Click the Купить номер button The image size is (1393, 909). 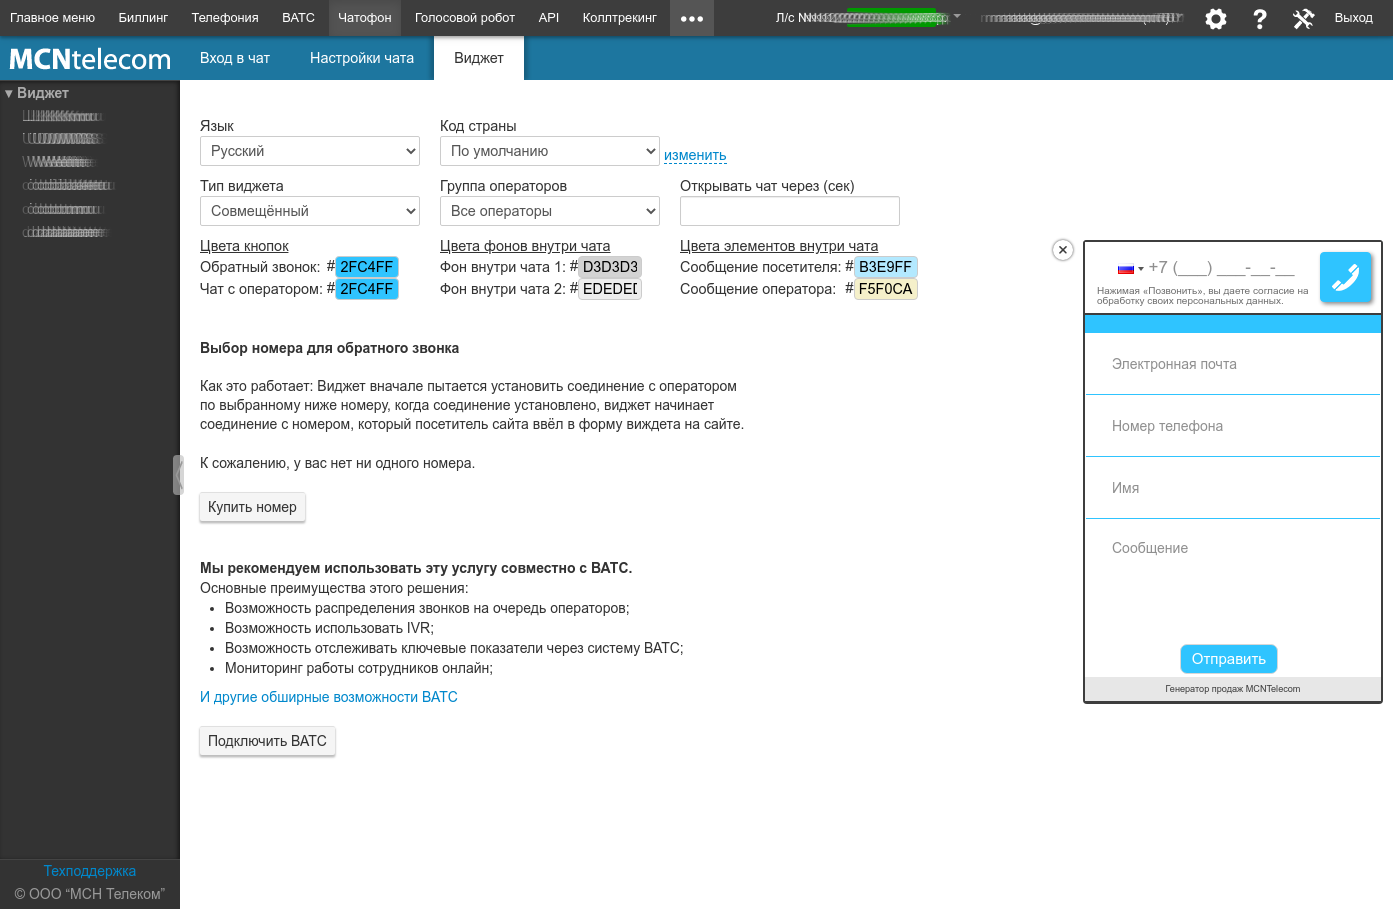(252, 507)
